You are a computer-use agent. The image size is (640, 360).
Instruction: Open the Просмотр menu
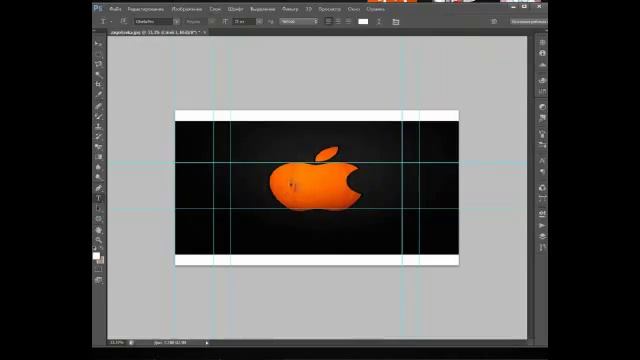(329, 9)
